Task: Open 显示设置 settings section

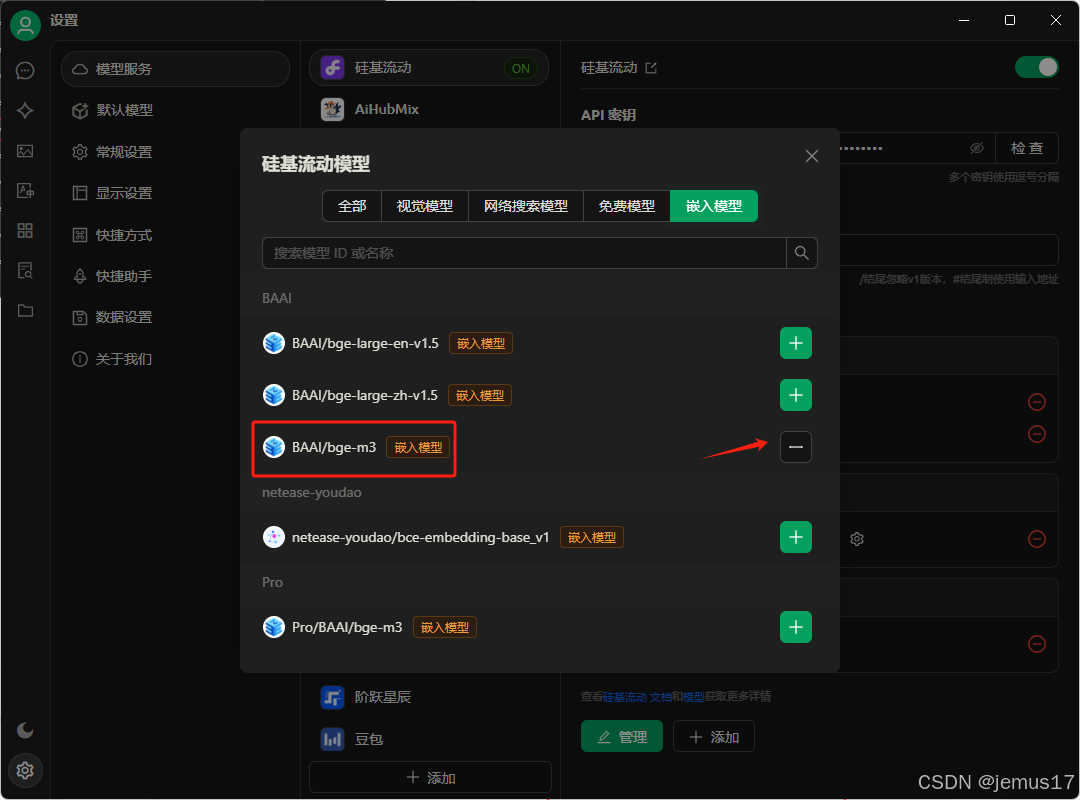Action: [x=176, y=193]
